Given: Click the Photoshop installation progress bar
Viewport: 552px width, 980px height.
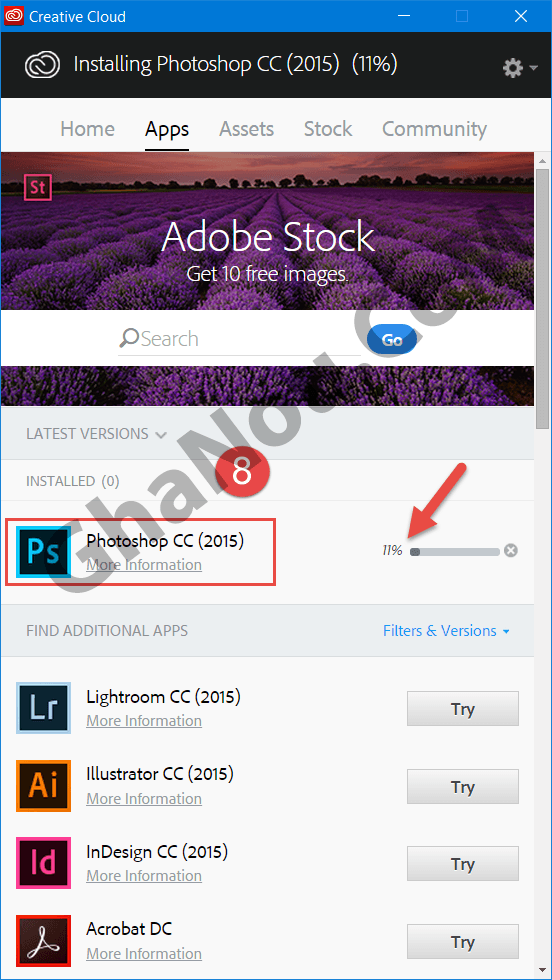Looking at the screenshot, I should (x=454, y=551).
